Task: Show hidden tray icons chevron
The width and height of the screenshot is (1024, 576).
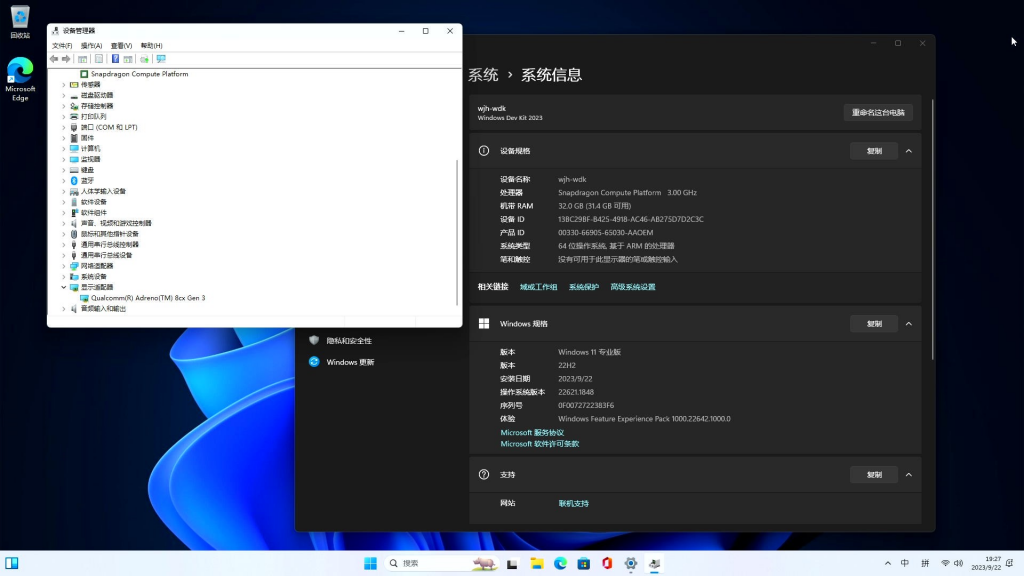Action: pos(888,563)
